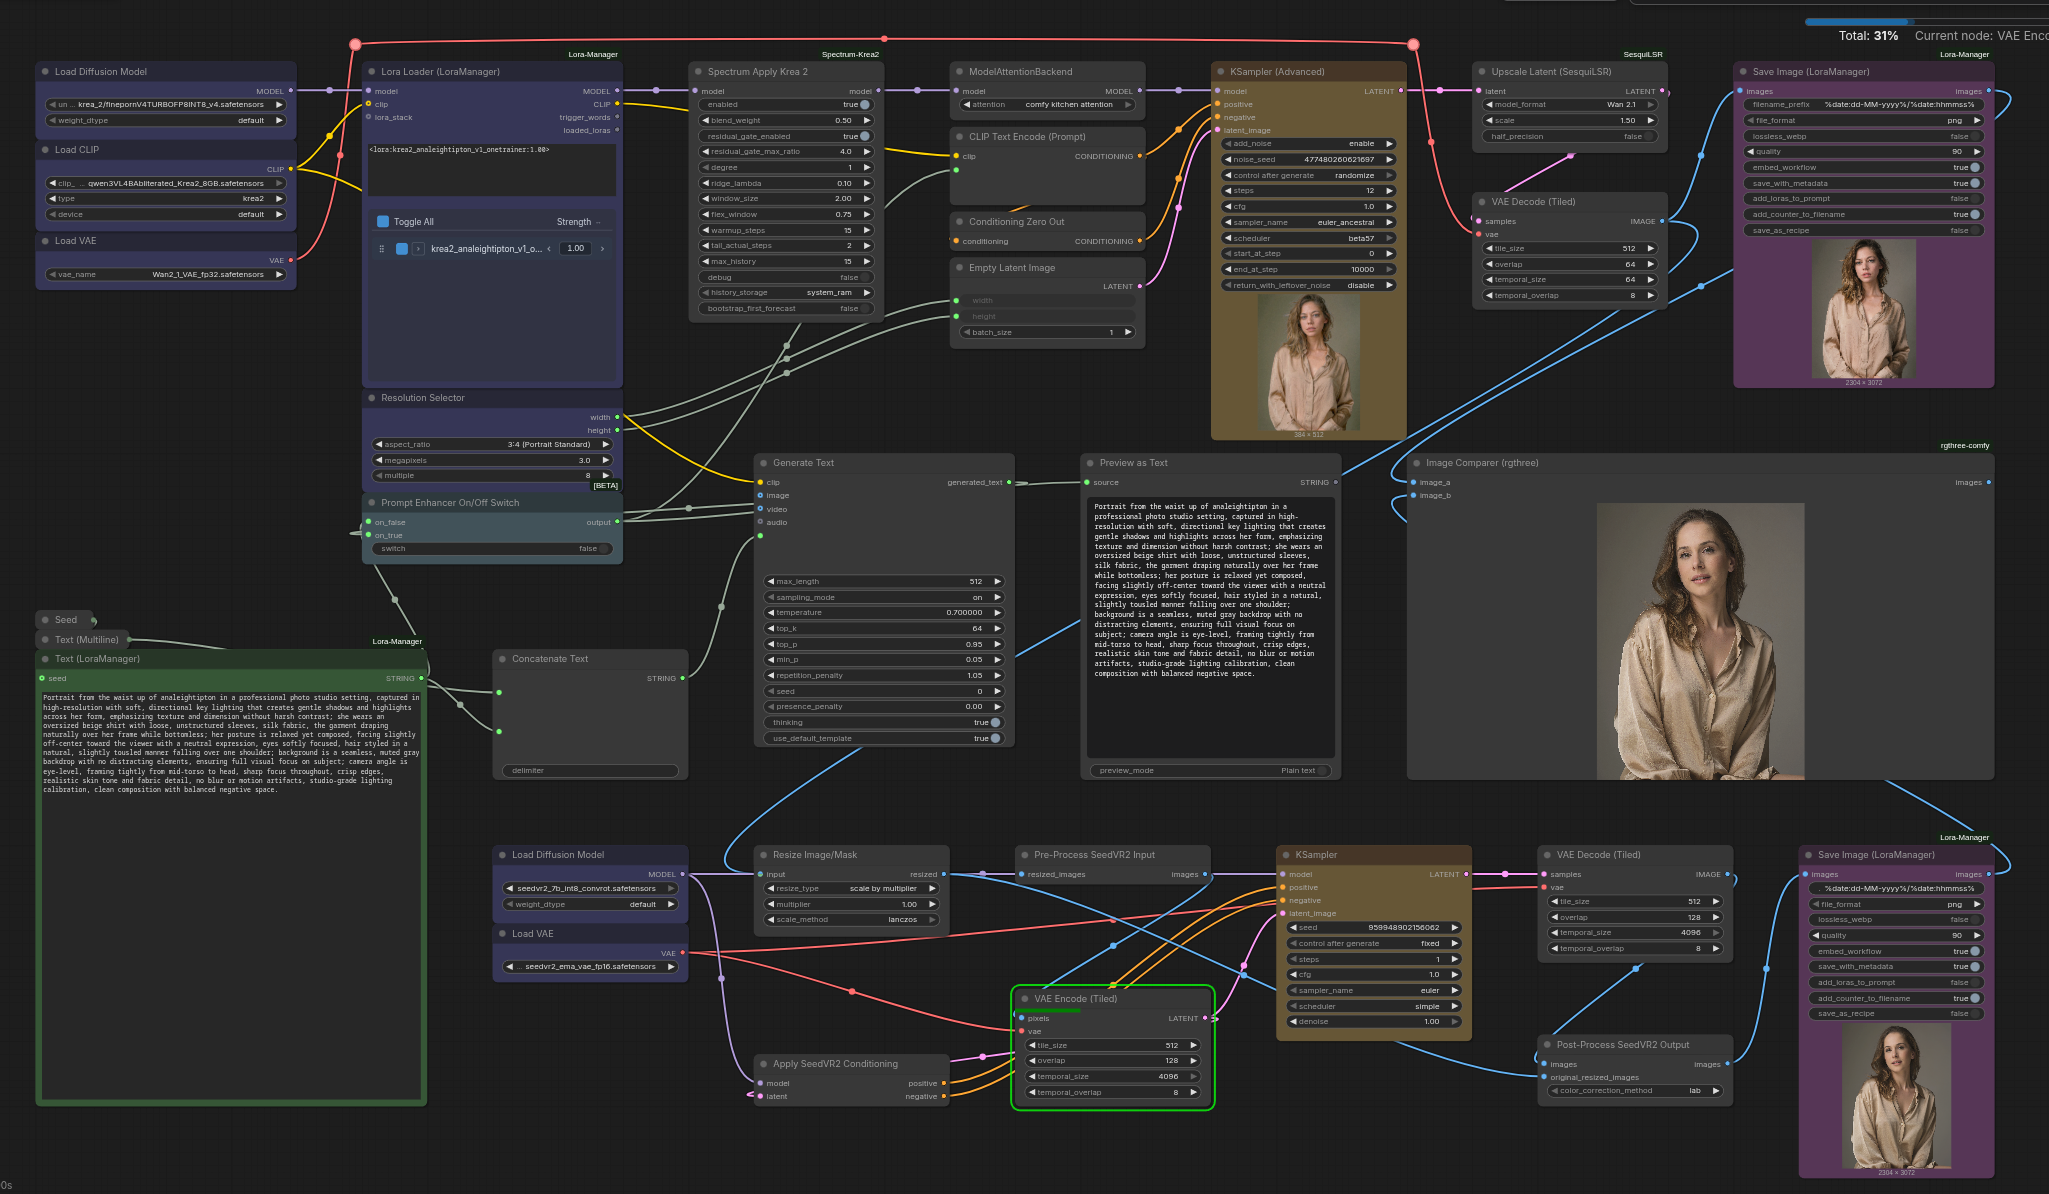Expand the collapsed Seed node via its dot
The width and height of the screenshot is (2049, 1194).
[45, 620]
